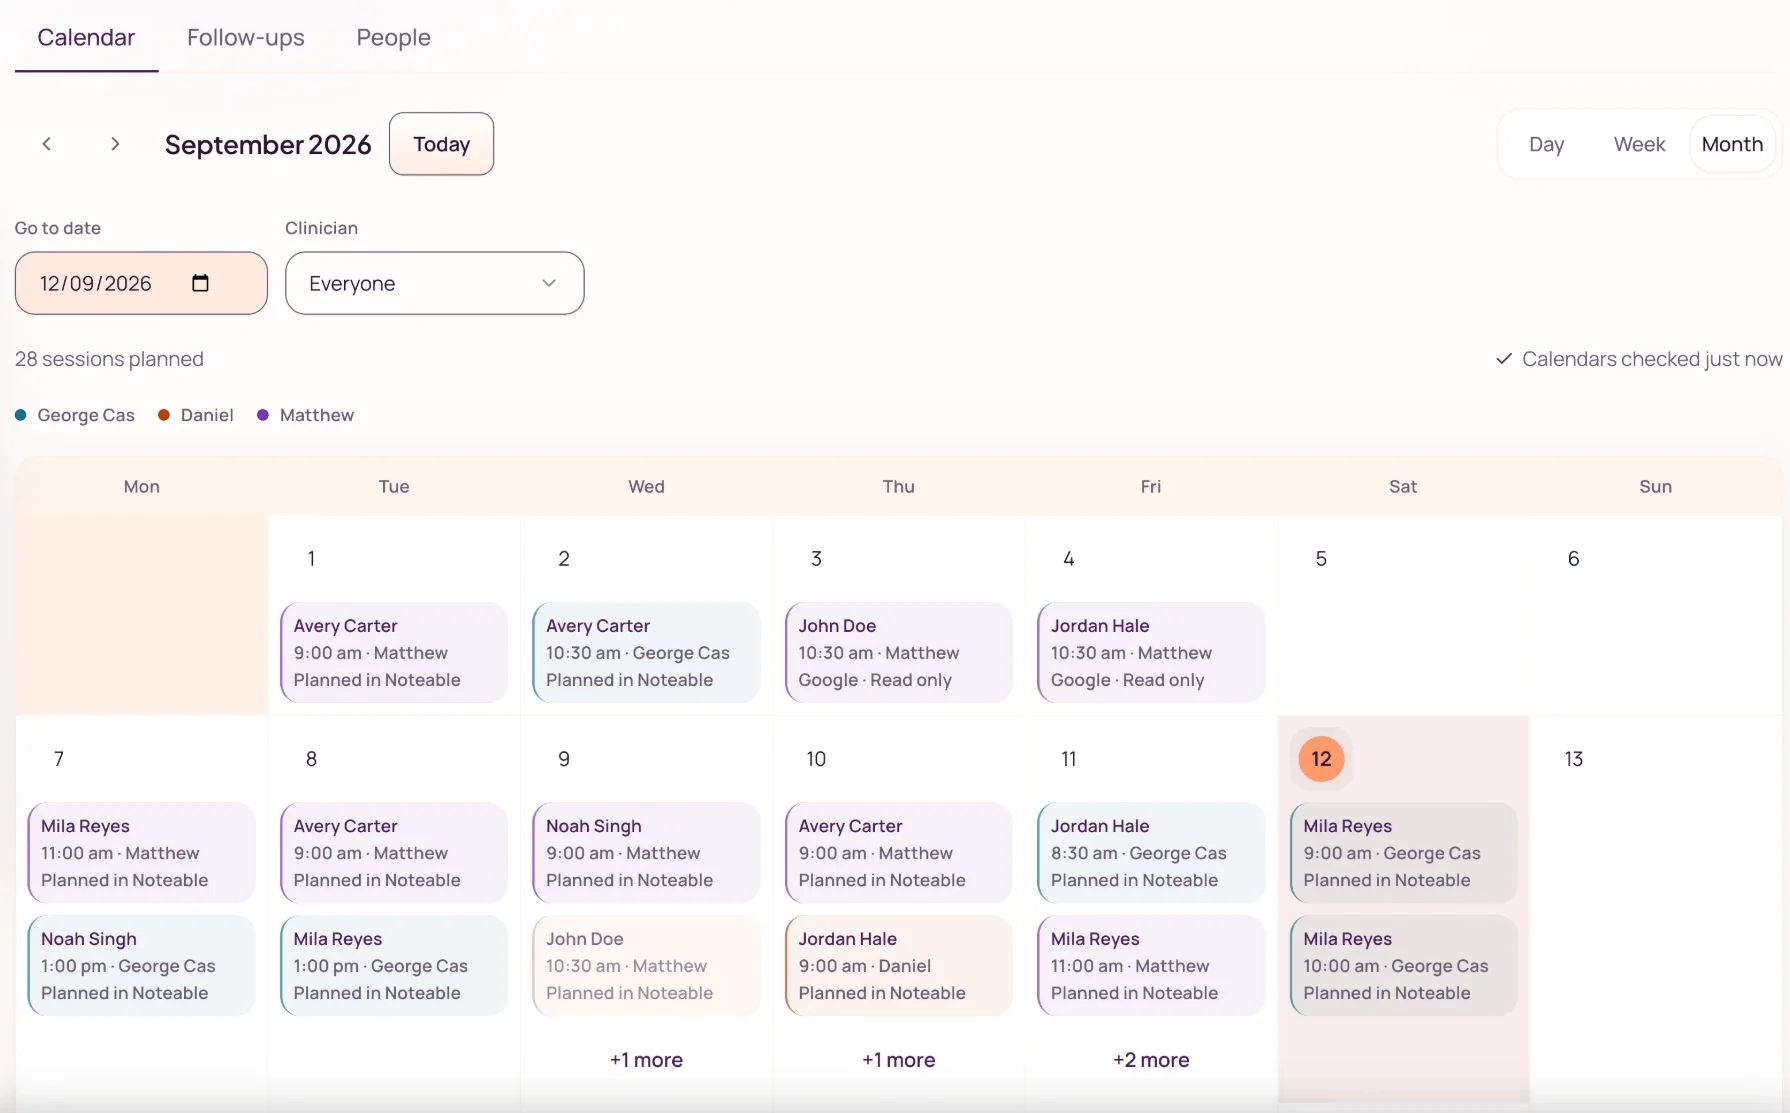The image size is (1790, 1113).
Task: Open Mila Reyes 9:00 am session on the 12th
Action: click(1404, 853)
